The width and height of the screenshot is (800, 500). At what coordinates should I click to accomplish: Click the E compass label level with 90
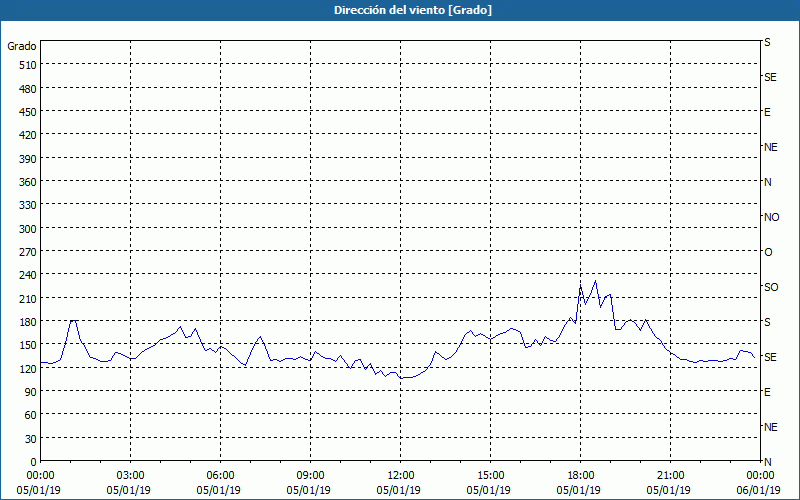[767, 392]
